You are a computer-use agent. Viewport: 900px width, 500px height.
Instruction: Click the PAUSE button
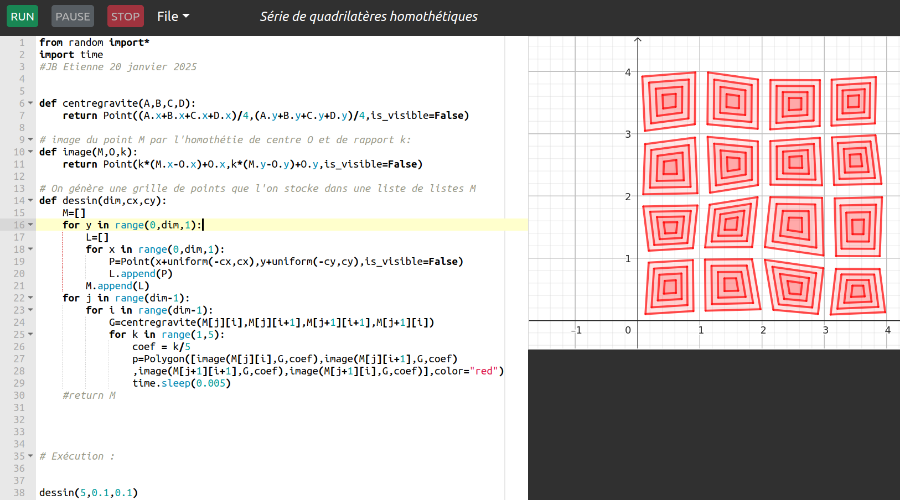pyautogui.click(x=72, y=17)
